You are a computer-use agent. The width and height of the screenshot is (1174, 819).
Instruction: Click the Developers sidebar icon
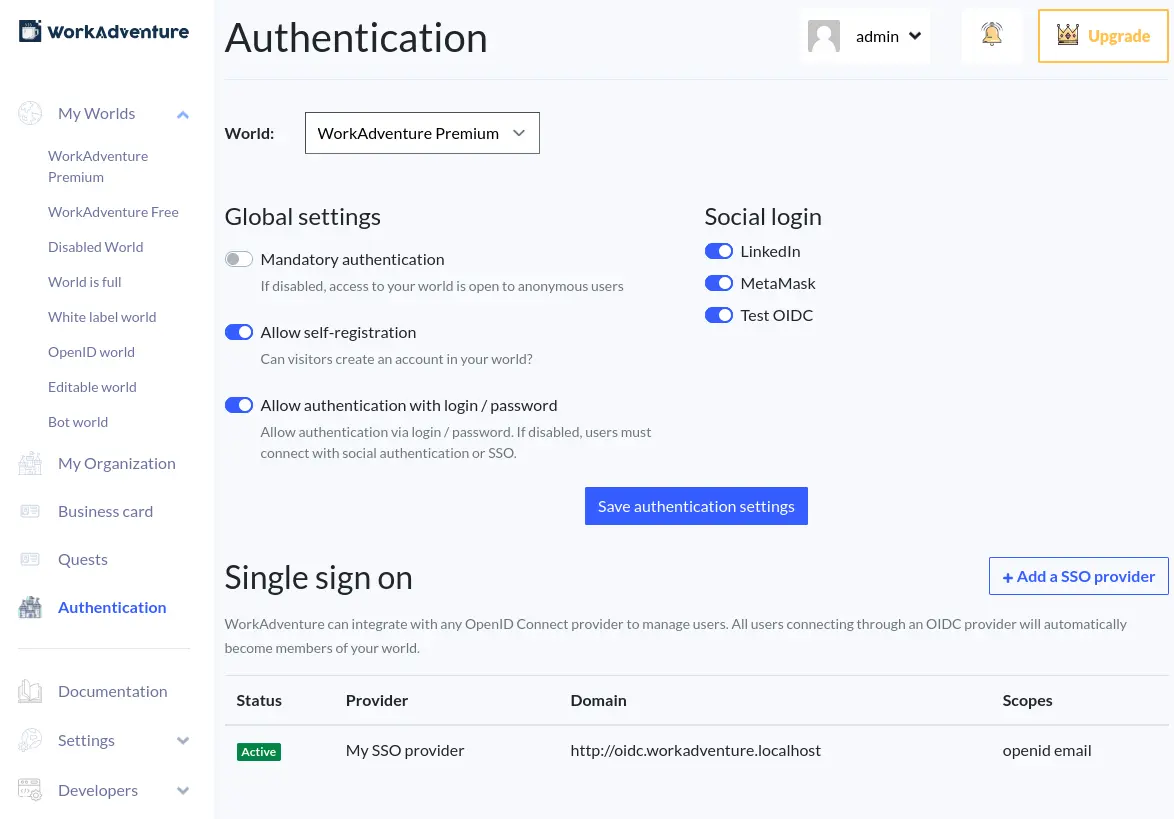[30, 790]
